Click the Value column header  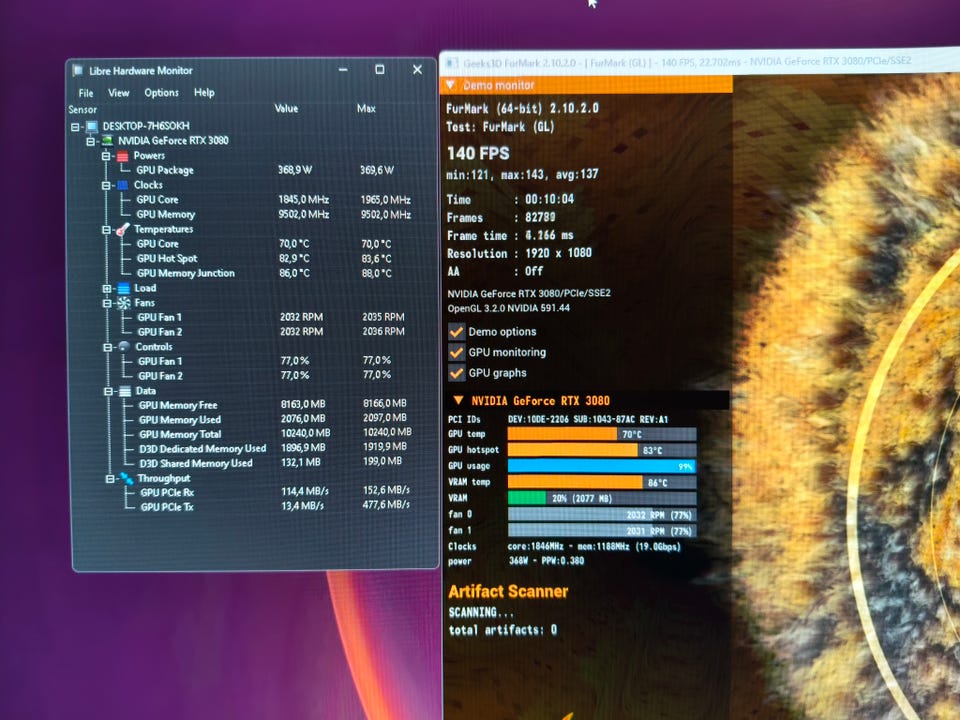(286, 108)
